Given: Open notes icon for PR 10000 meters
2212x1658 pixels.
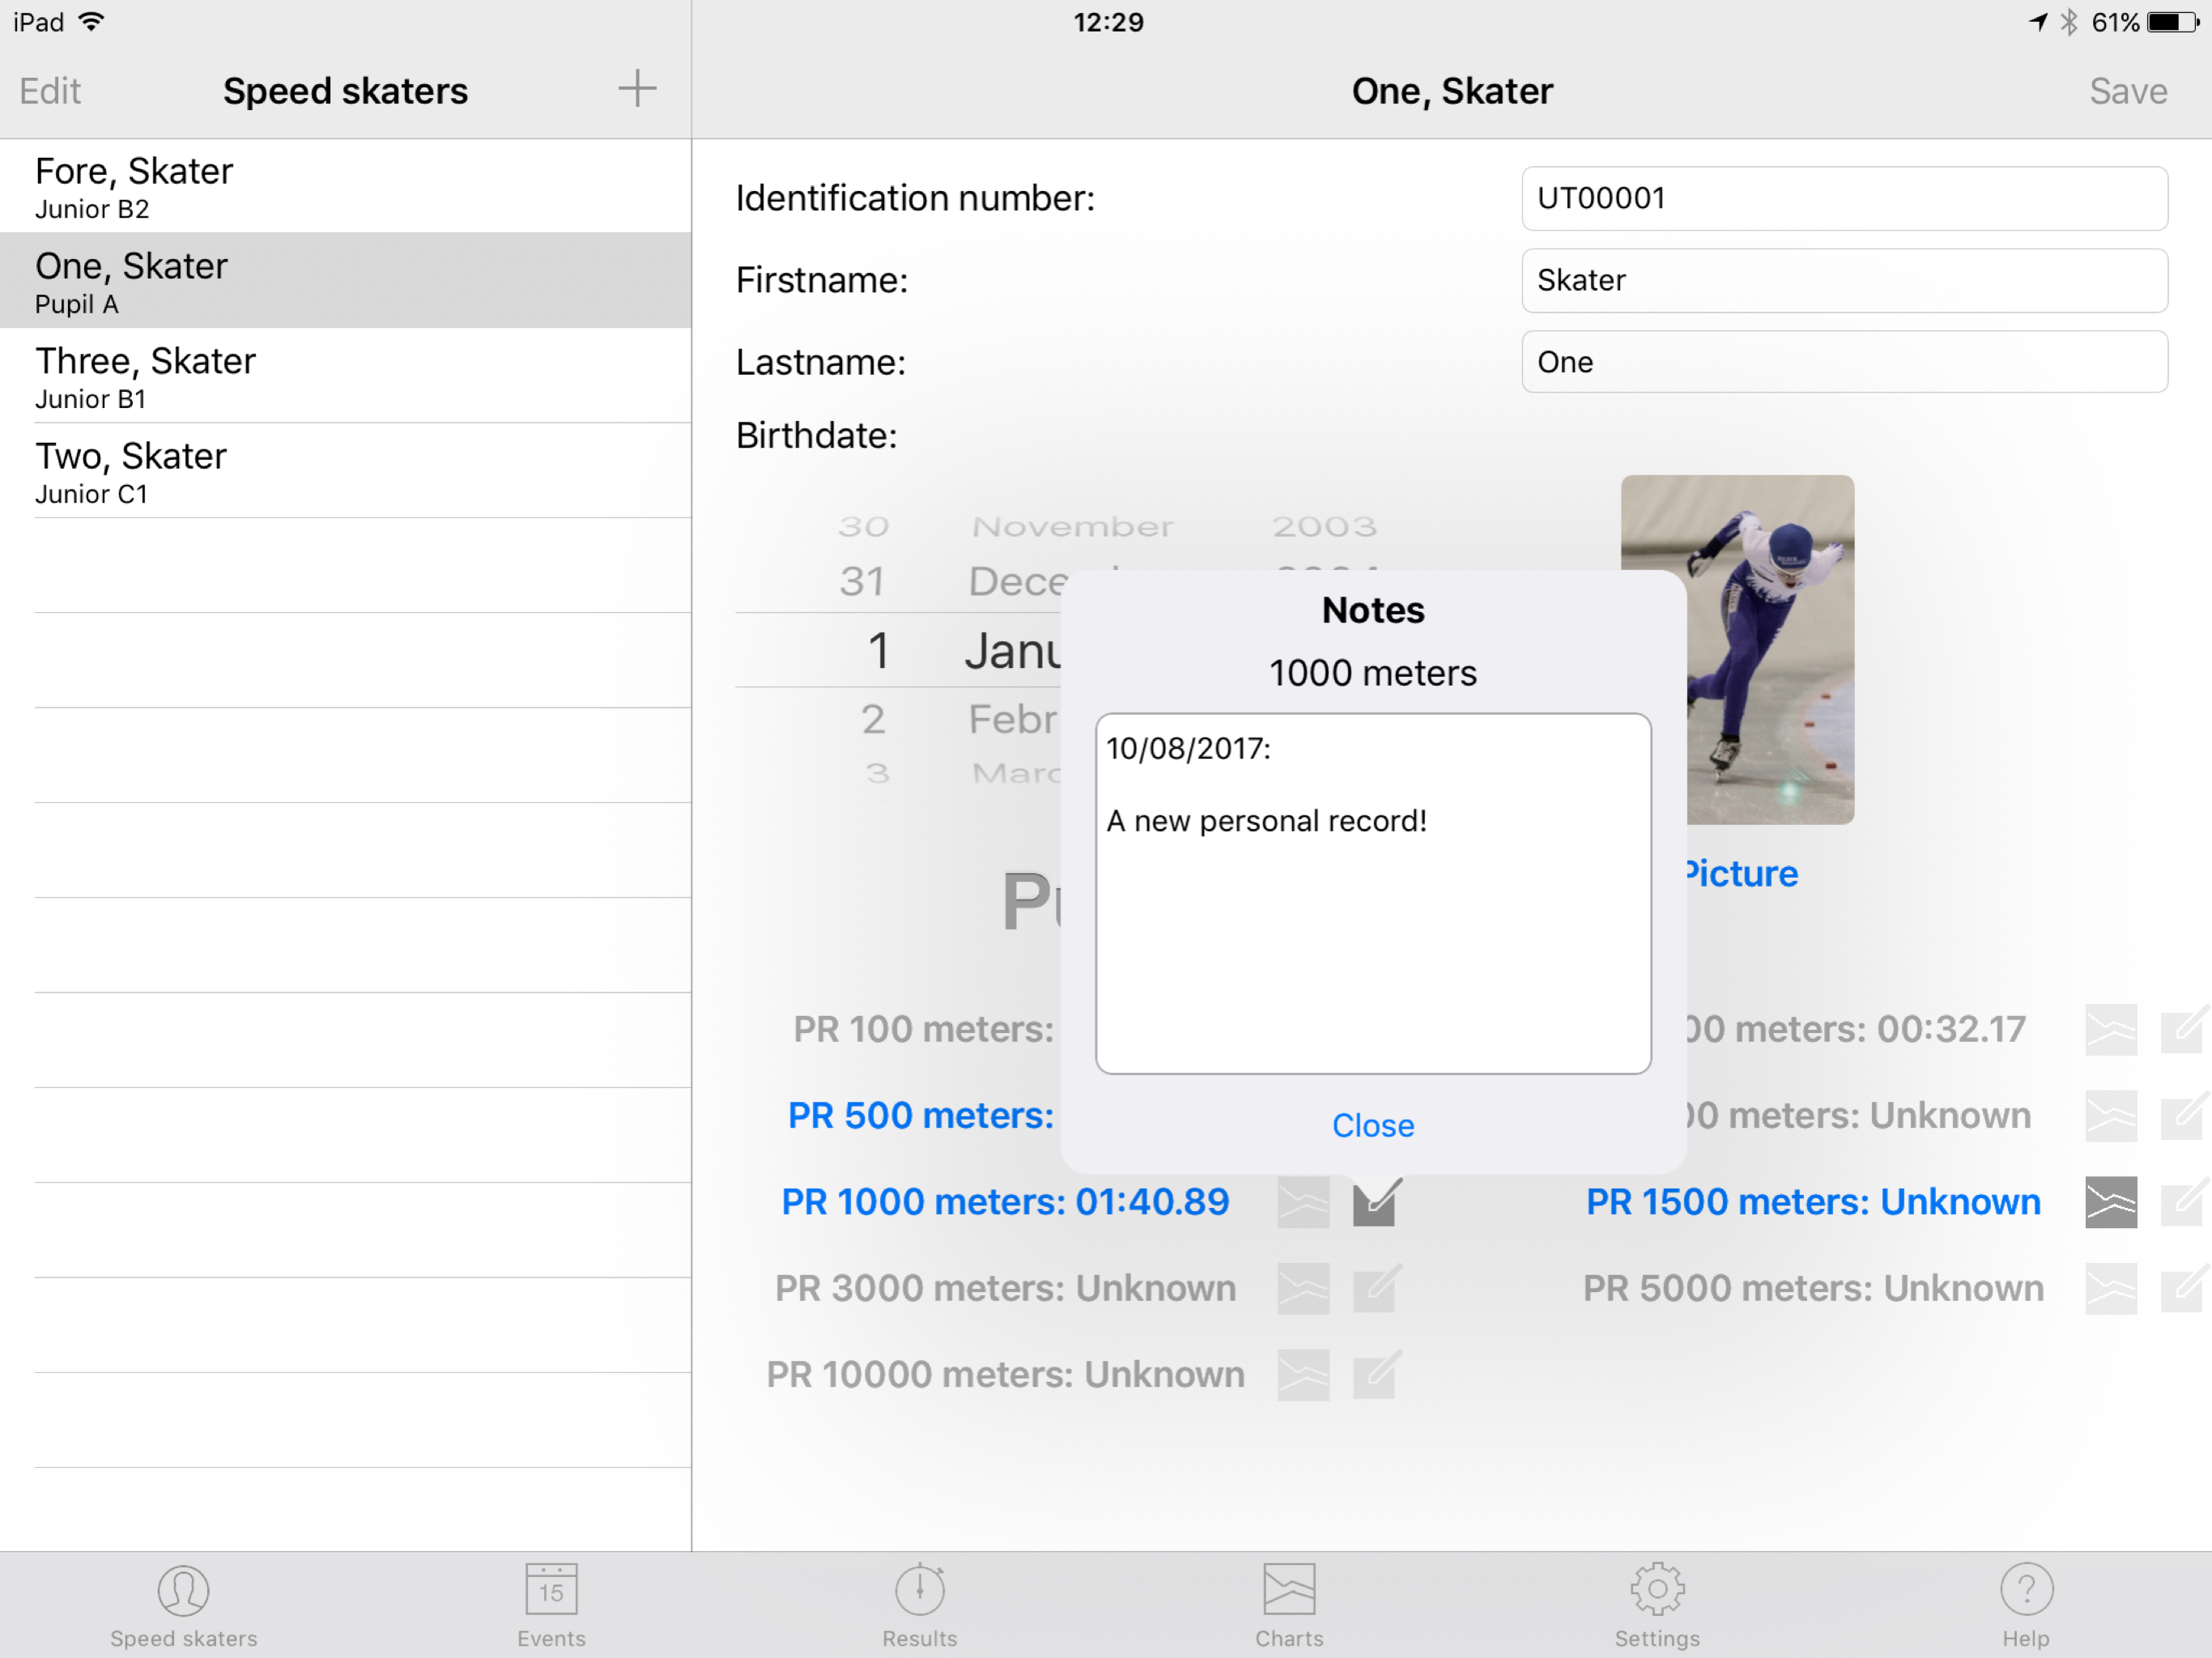Looking at the screenshot, I should point(1376,1375).
